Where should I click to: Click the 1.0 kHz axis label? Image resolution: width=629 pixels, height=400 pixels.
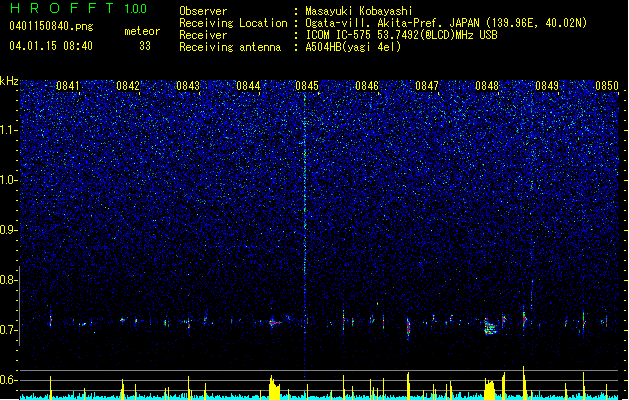[9, 180]
